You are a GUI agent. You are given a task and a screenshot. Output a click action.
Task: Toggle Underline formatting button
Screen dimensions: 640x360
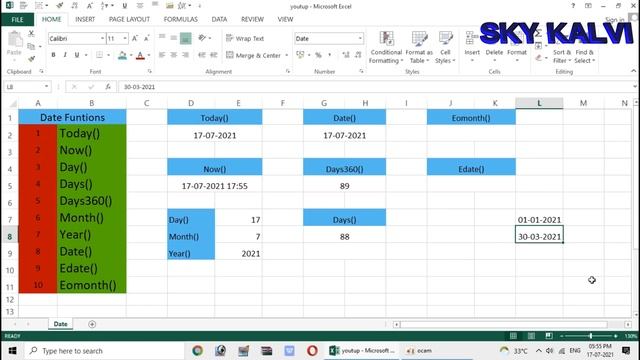point(76,55)
